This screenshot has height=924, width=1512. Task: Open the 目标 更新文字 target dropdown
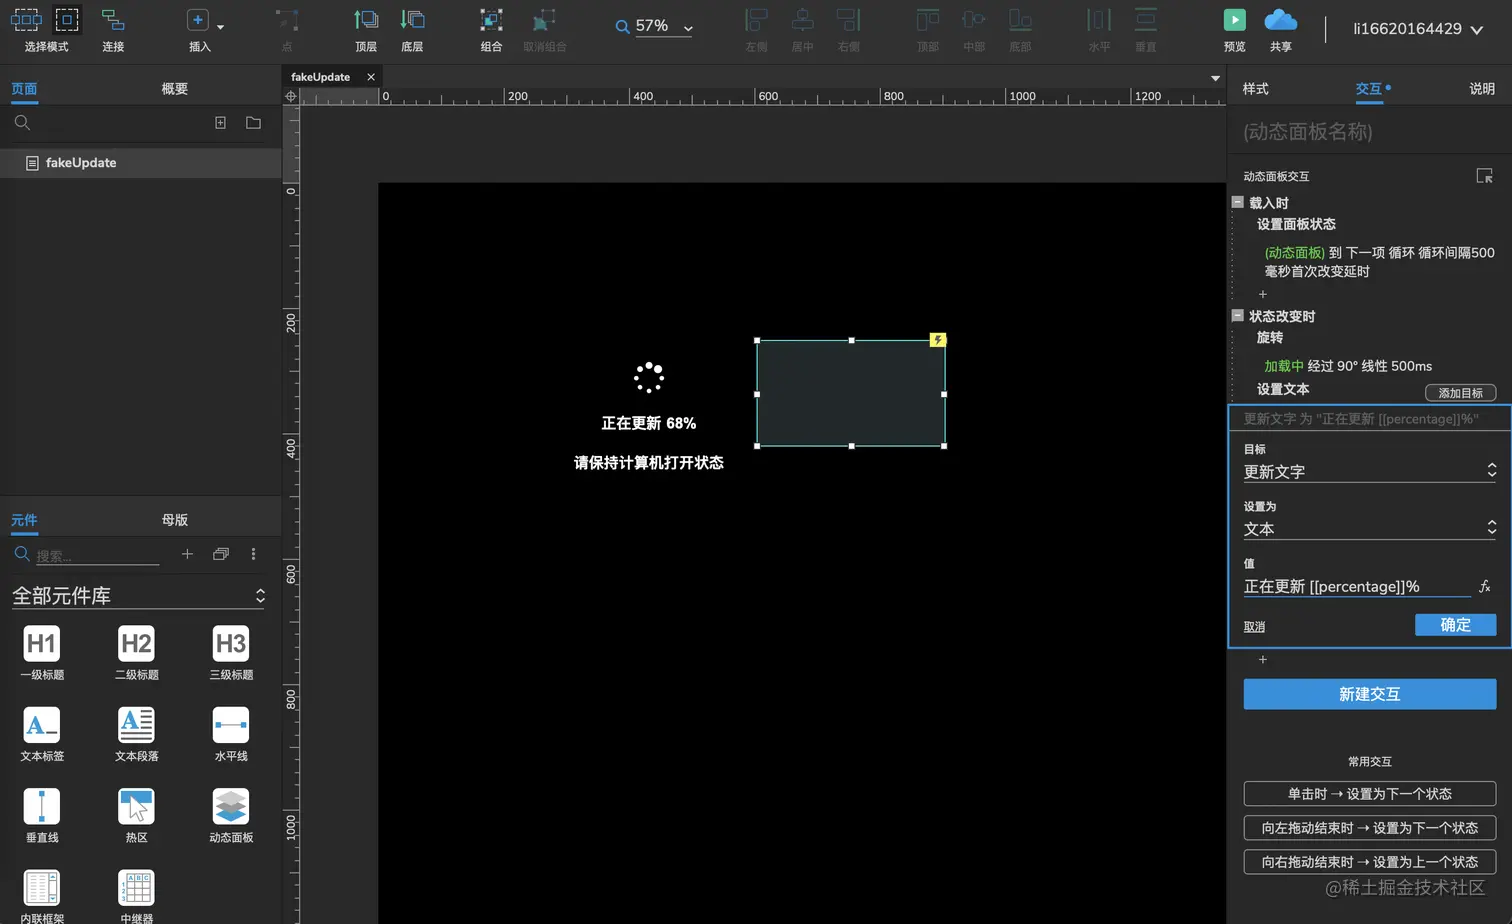coord(1369,471)
